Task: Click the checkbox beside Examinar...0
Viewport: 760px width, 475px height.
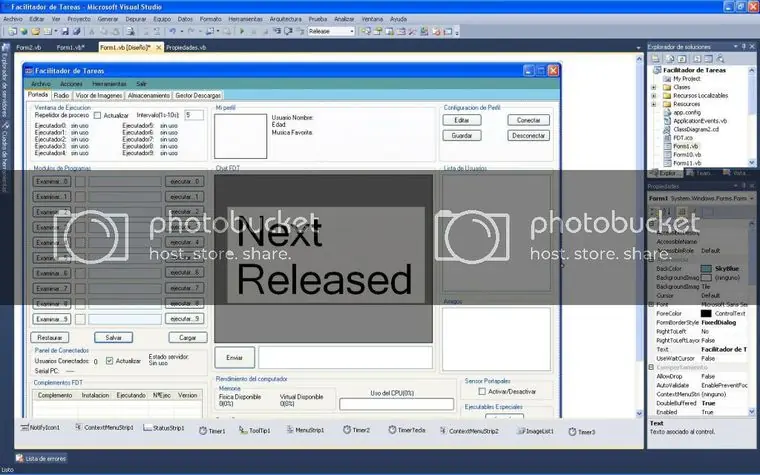Action: pyautogui.click(x=80, y=182)
